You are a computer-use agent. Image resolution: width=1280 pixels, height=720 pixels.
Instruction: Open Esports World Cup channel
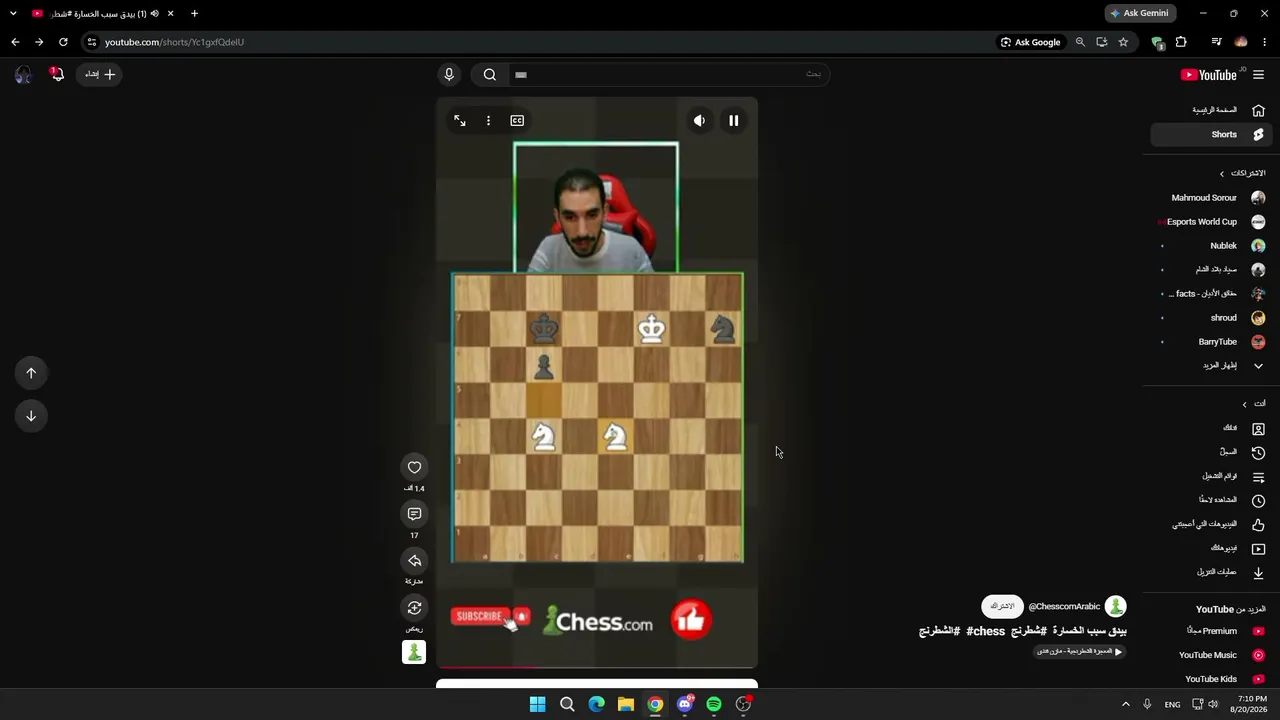1209,222
